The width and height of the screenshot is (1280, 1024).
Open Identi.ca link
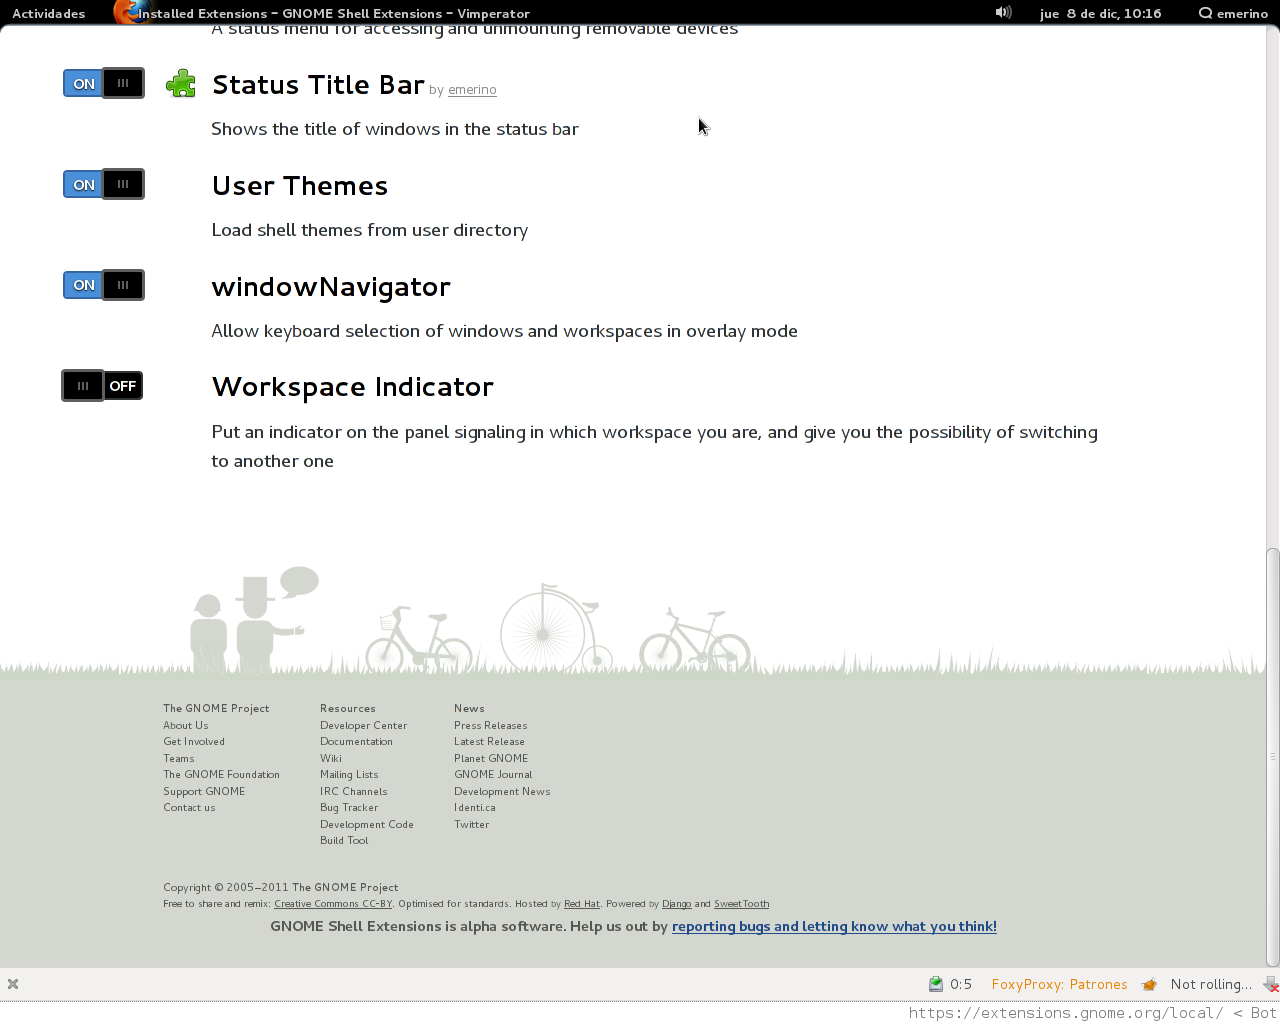click(x=475, y=808)
